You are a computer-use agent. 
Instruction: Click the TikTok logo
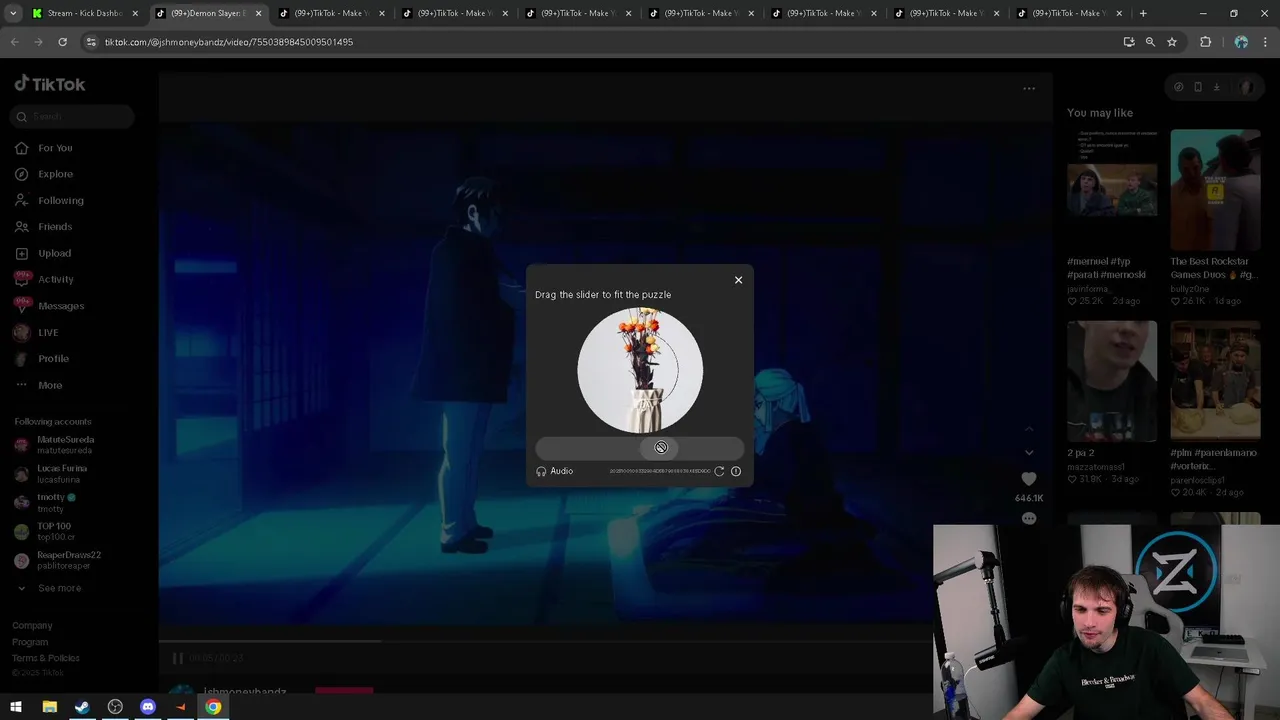click(50, 84)
